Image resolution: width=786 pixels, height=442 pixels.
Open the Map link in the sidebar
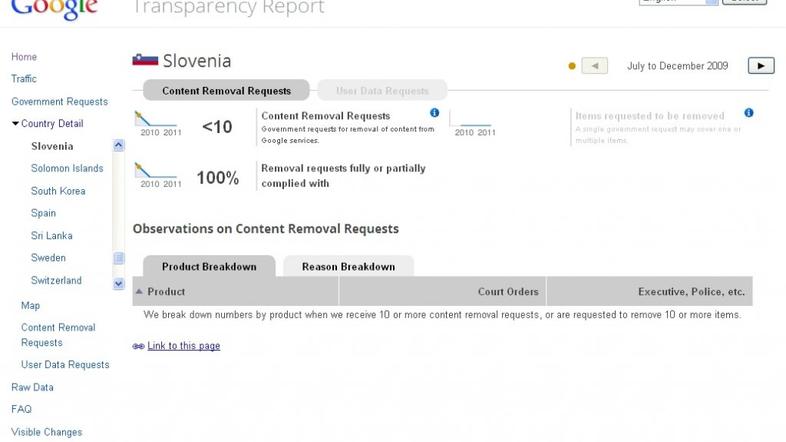coord(30,305)
